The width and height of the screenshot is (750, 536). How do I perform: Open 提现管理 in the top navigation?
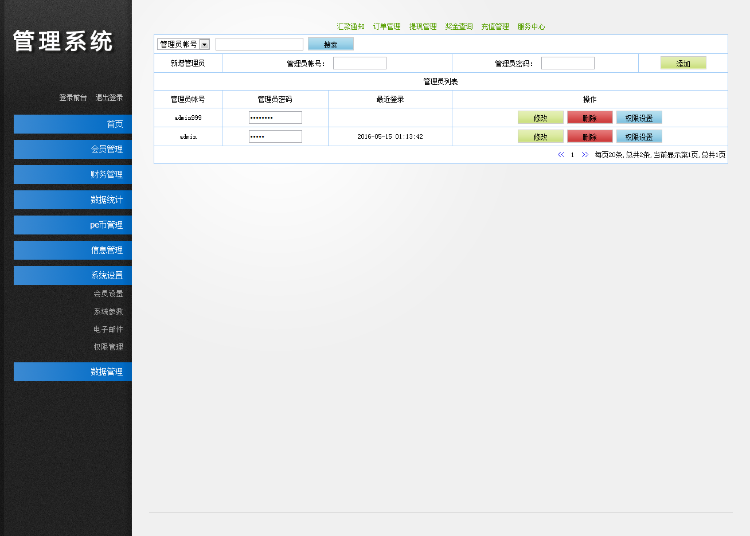pyautogui.click(x=422, y=27)
